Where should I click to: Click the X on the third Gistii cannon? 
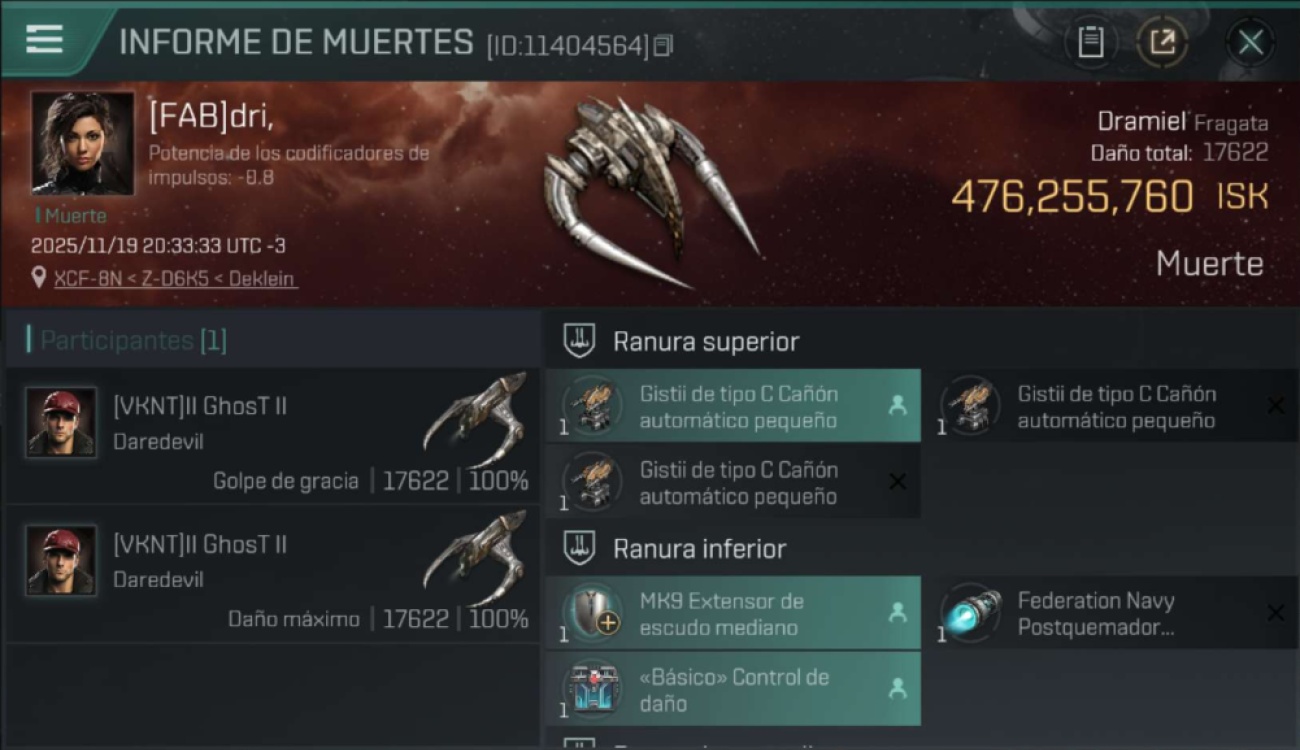coord(897,482)
